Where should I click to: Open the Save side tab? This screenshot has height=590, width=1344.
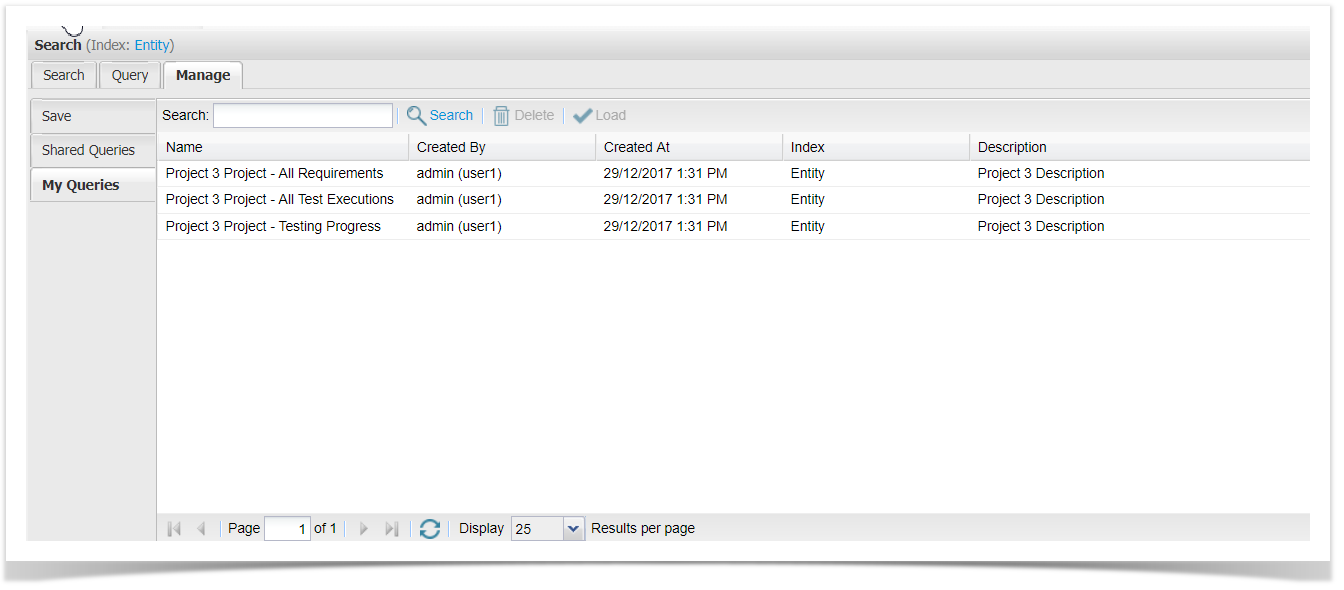(57, 116)
